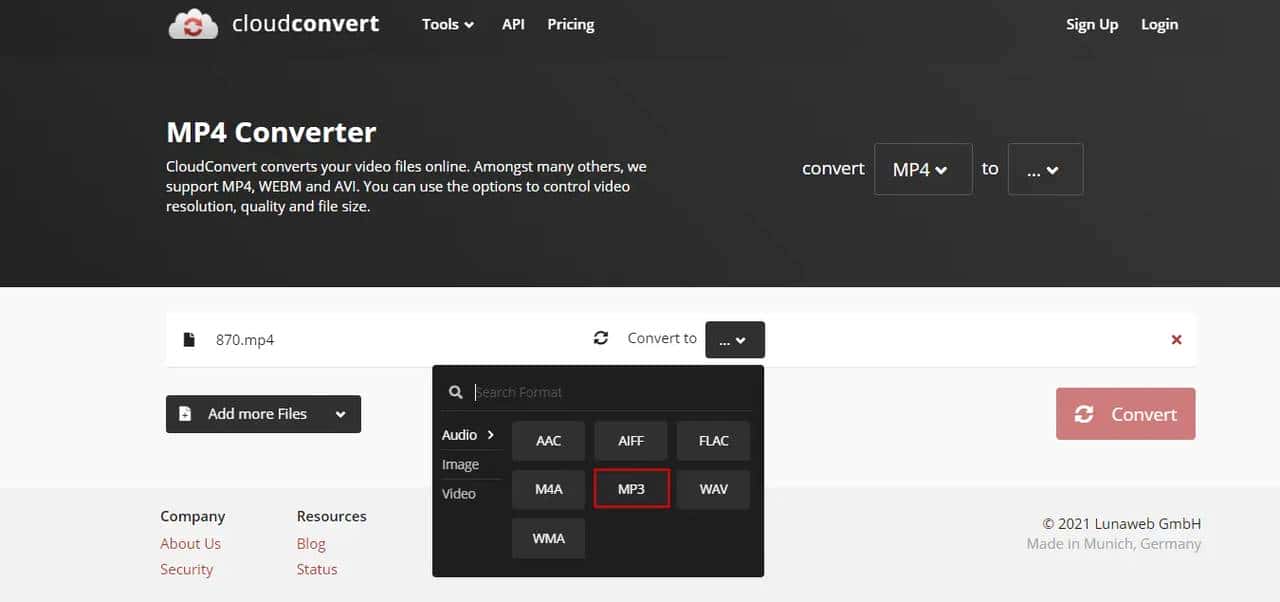Viewport: 1280px width, 602px height.
Task: Open the target format dropdown in header
Action: point(1044,169)
